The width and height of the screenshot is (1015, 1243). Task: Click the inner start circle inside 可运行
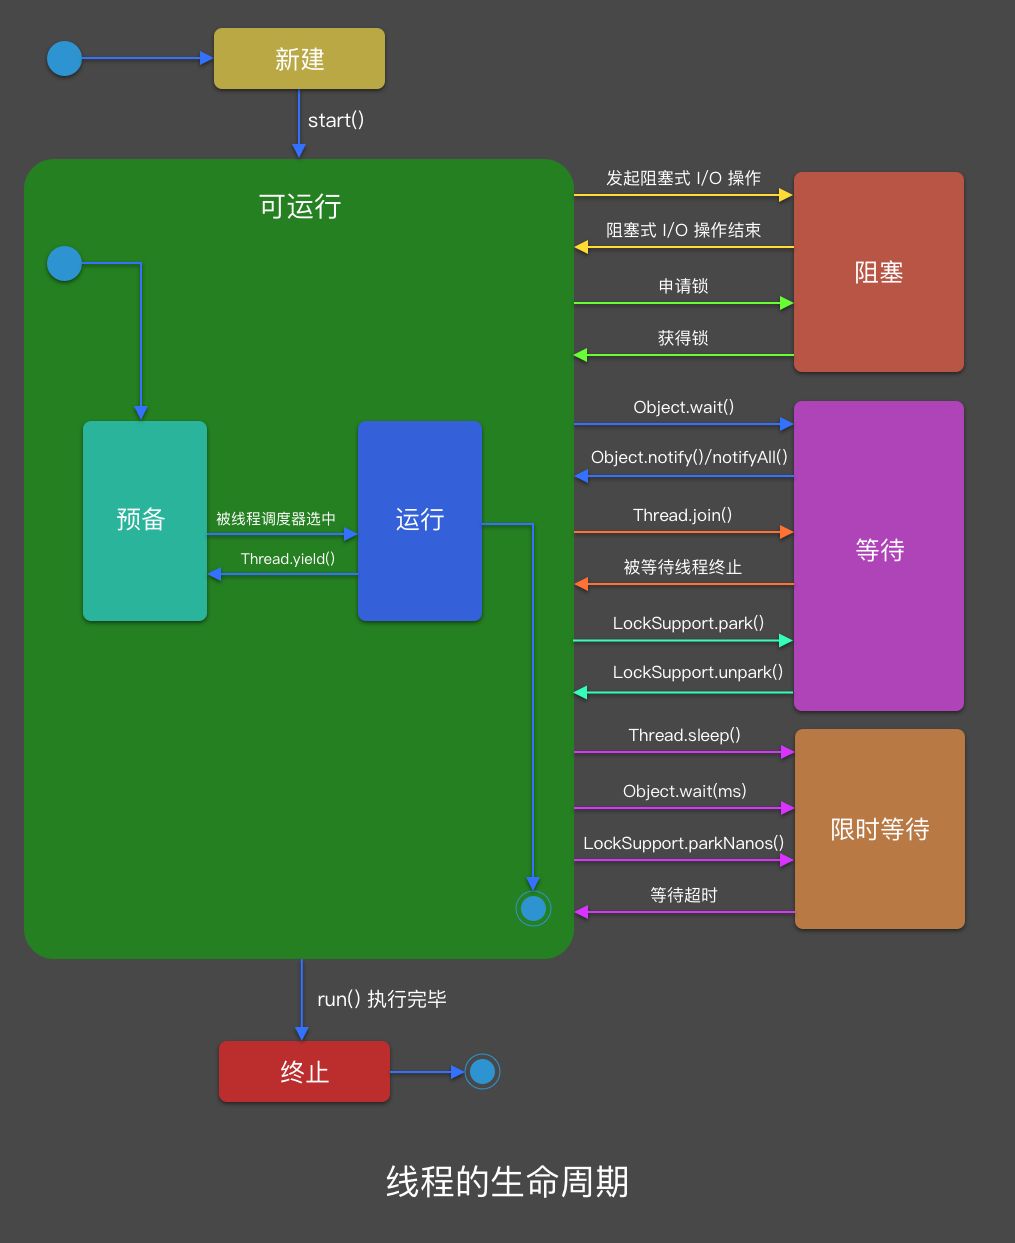click(63, 263)
